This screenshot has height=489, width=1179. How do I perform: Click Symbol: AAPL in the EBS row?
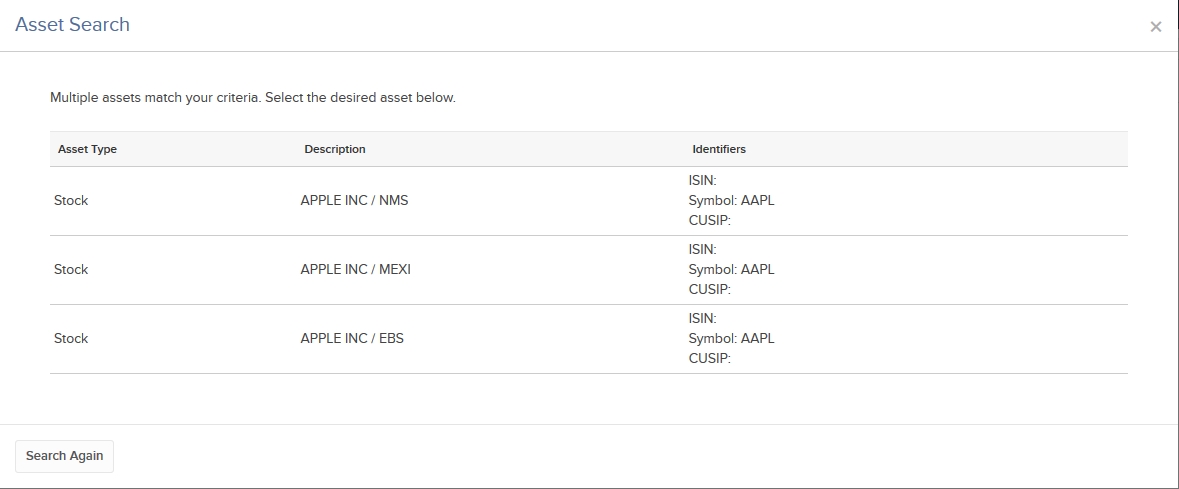(731, 338)
